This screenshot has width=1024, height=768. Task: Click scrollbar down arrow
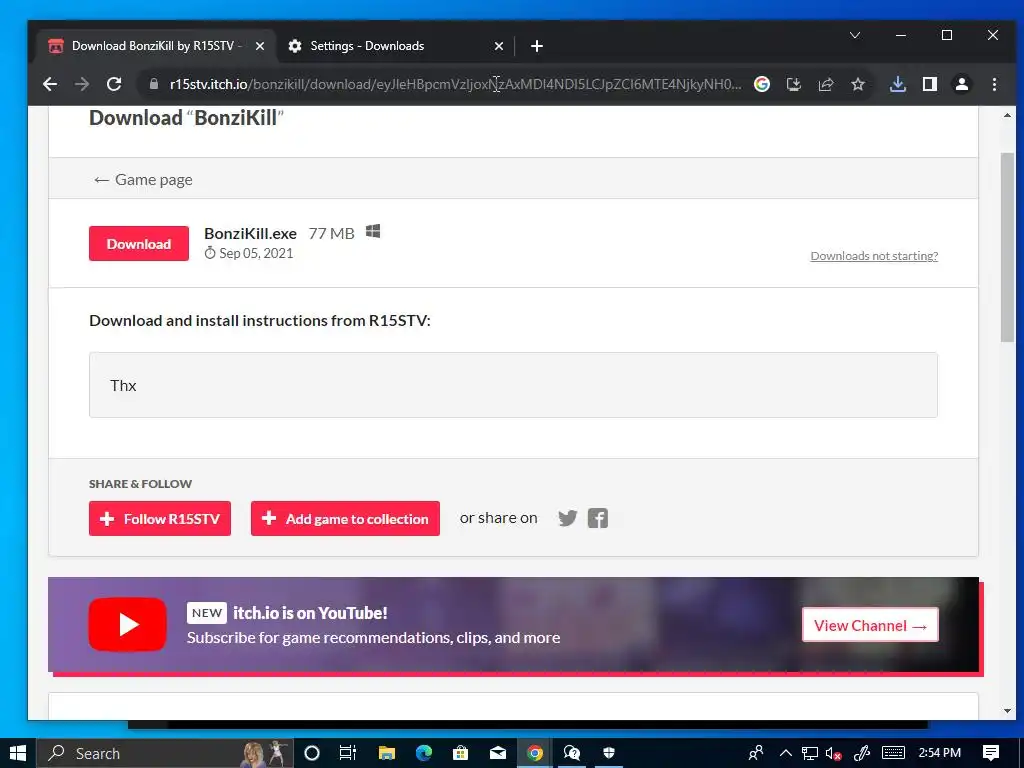coord(1007,711)
